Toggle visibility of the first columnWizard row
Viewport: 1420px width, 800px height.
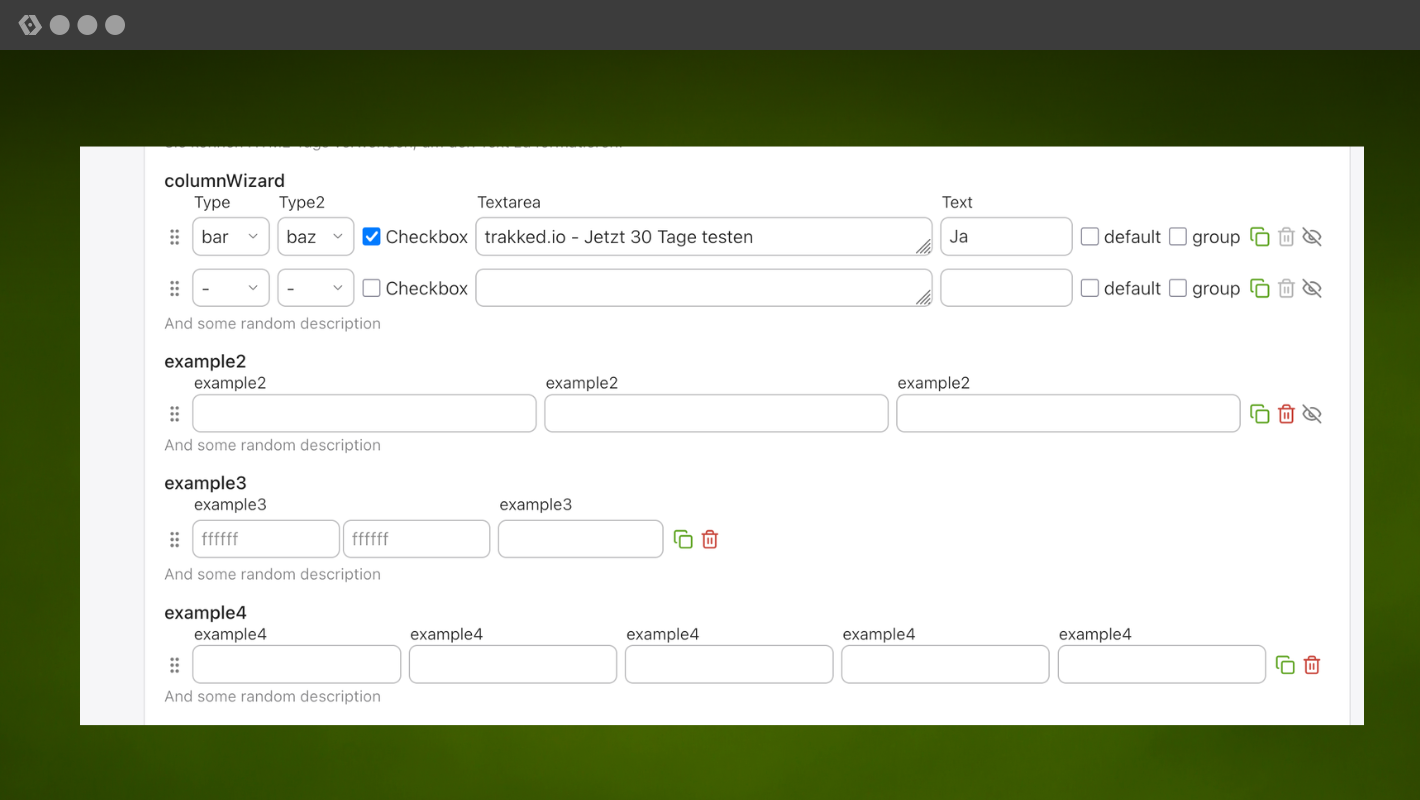tap(1312, 237)
